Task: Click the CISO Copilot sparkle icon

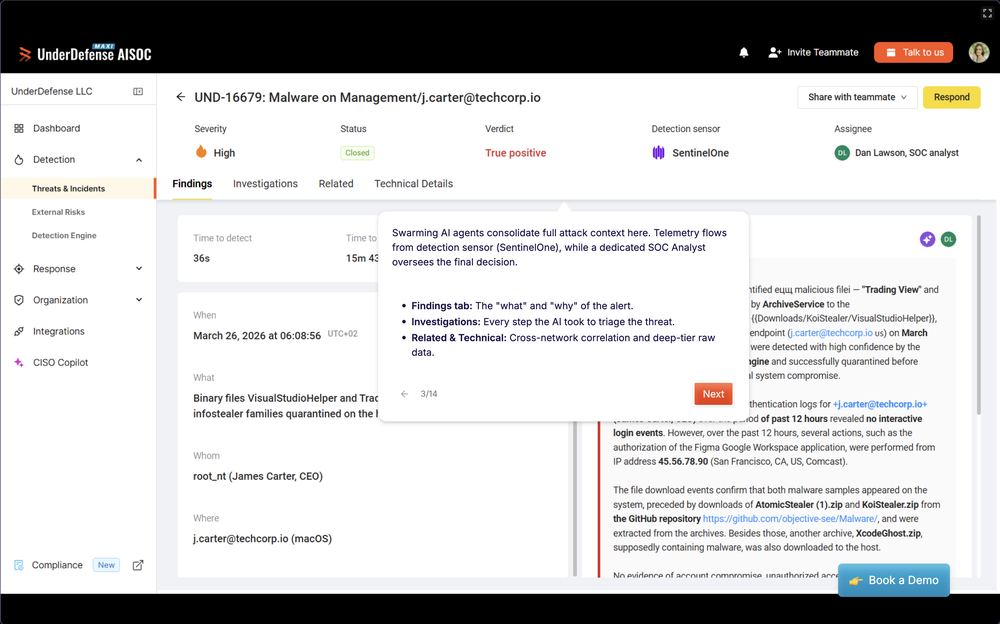Action: pos(18,362)
